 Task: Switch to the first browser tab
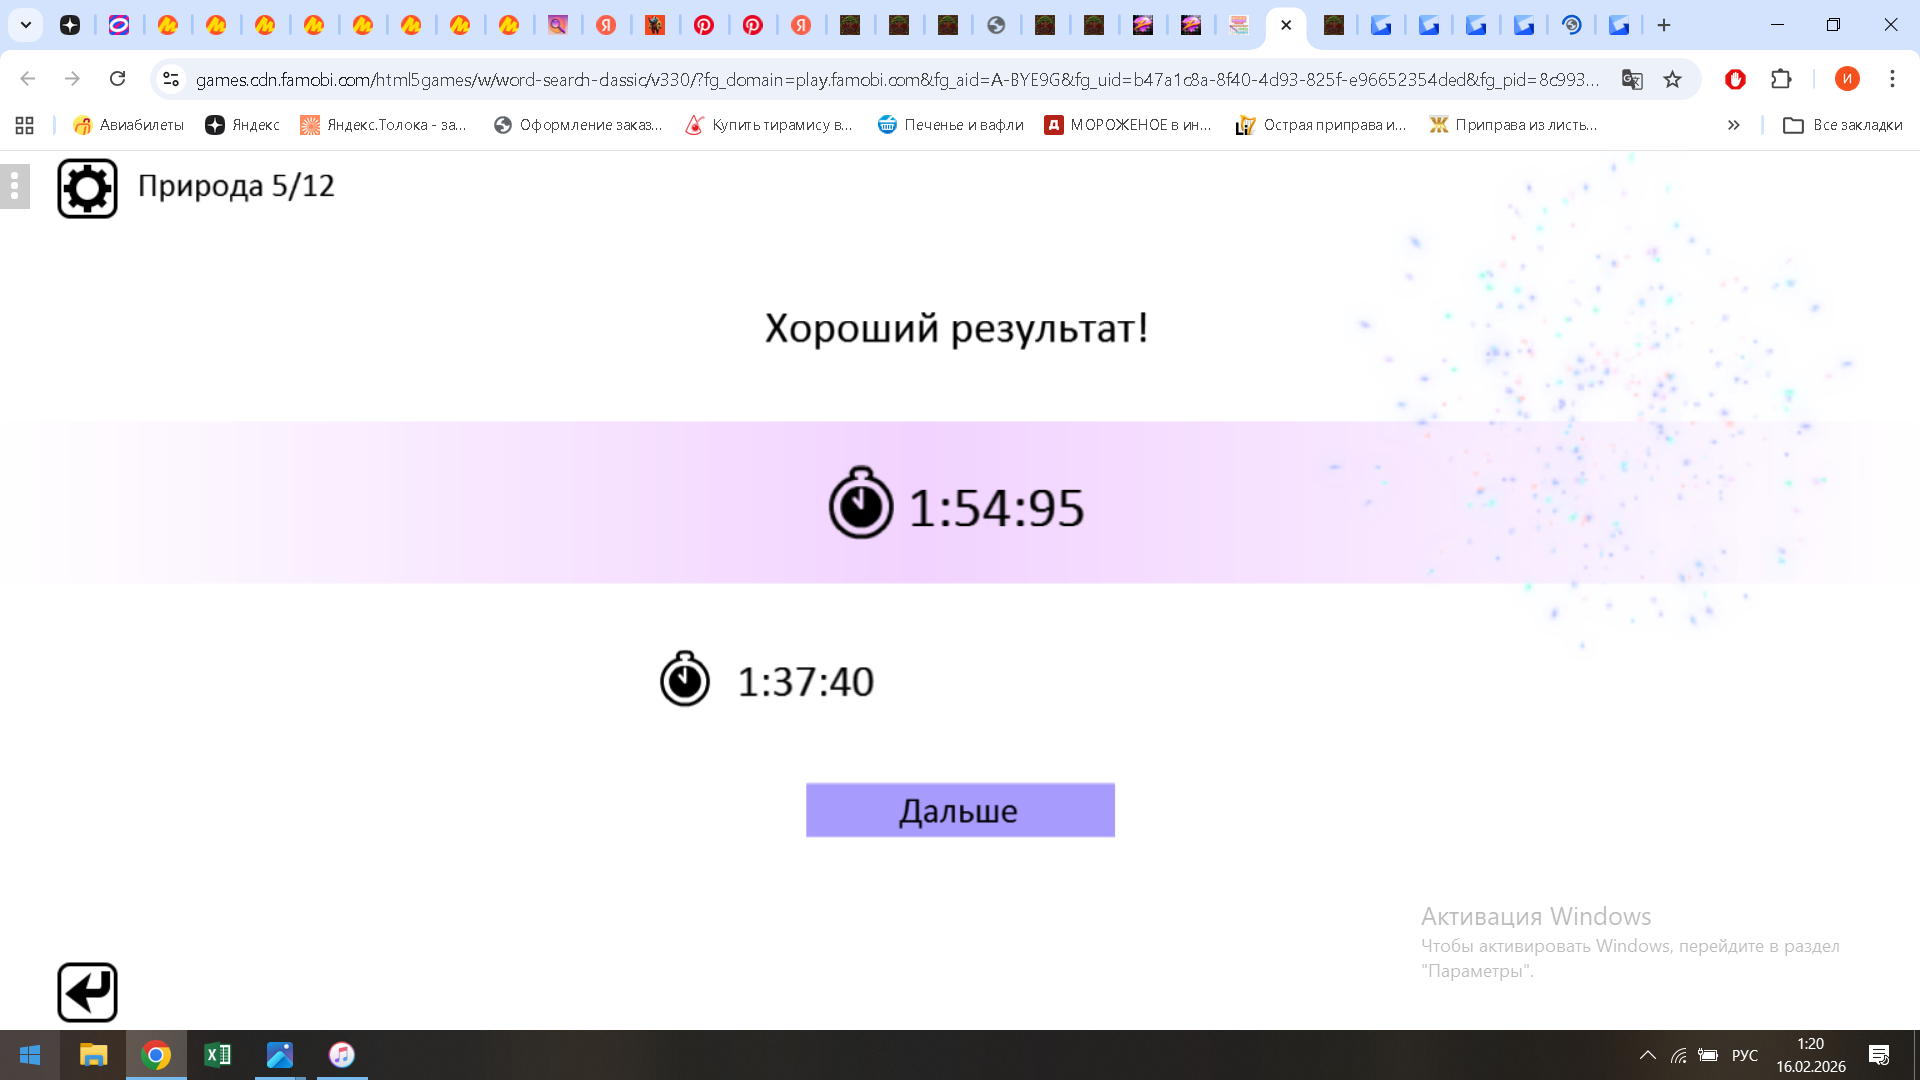pyautogui.click(x=70, y=25)
